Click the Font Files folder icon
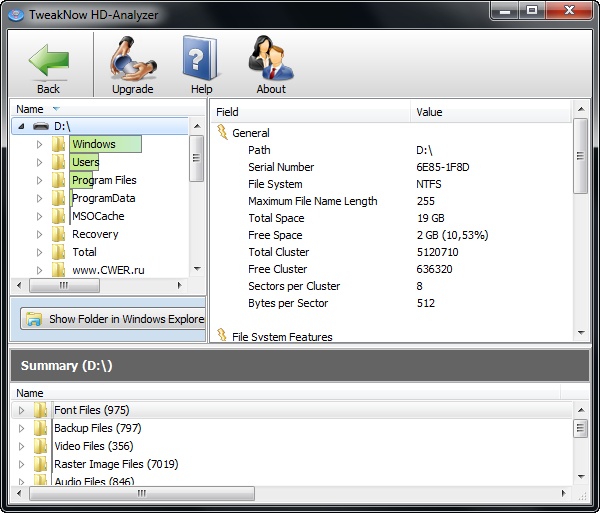 (x=40, y=410)
